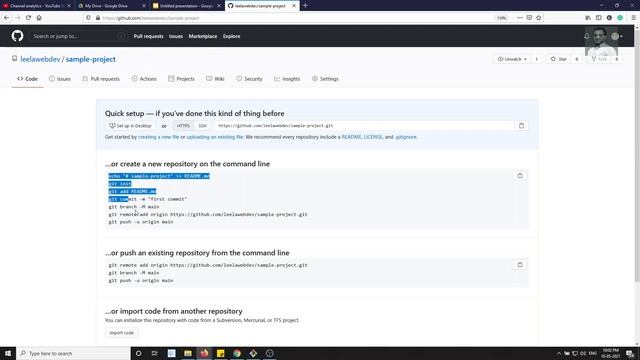Open Explore in top navigation
This screenshot has height=360, width=640.
[x=231, y=36]
